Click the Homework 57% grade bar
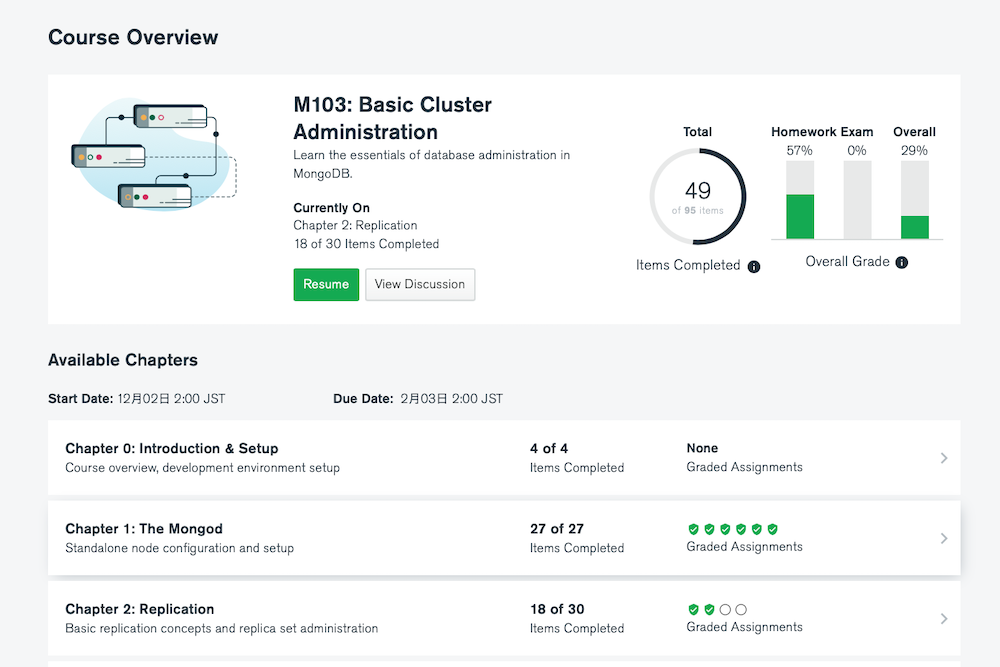 pos(800,200)
